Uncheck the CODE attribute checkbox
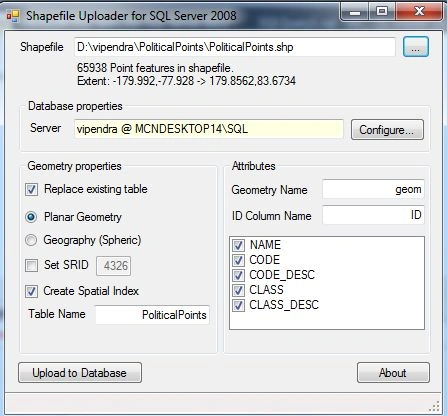The height and width of the screenshot is (416, 447). [x=238, y=260]
